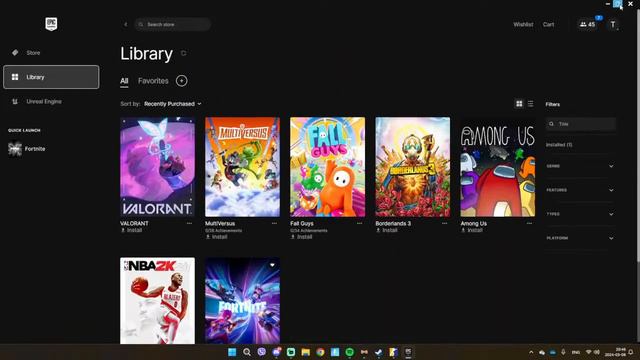The width and height of the screenshot is (640, 360).
Task: Install VALORANT
Action: point(131,230)
